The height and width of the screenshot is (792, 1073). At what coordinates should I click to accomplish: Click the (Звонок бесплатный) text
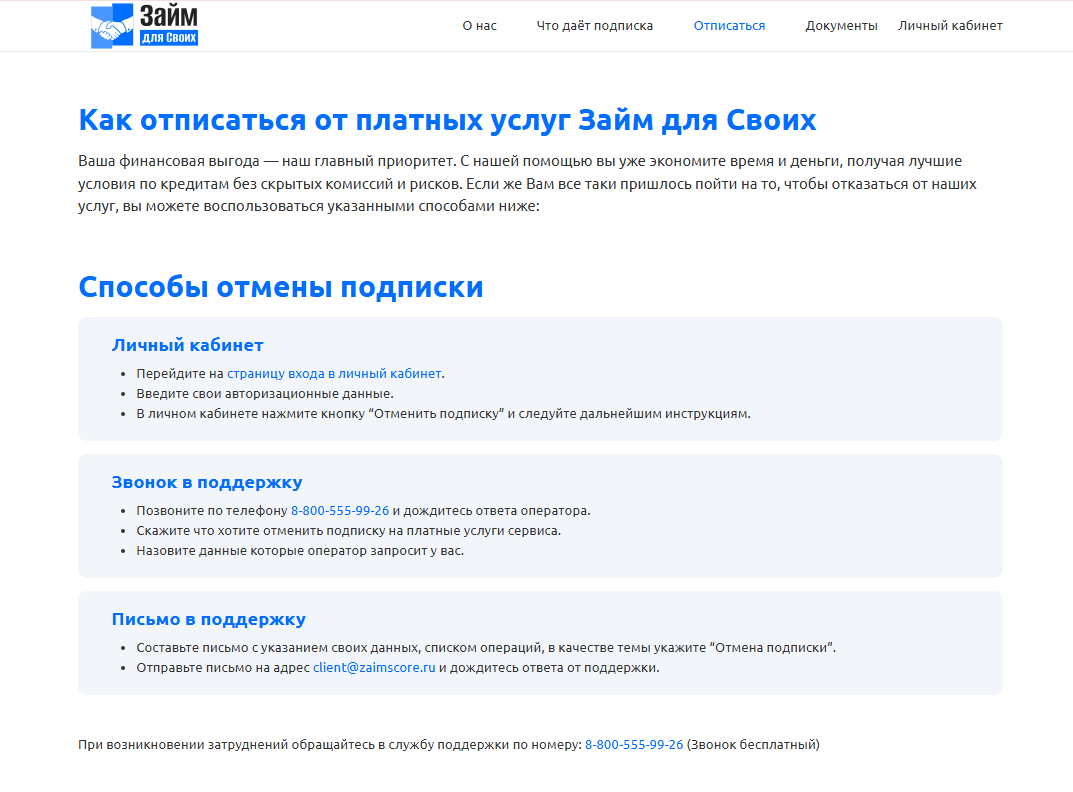pos(753,745)
